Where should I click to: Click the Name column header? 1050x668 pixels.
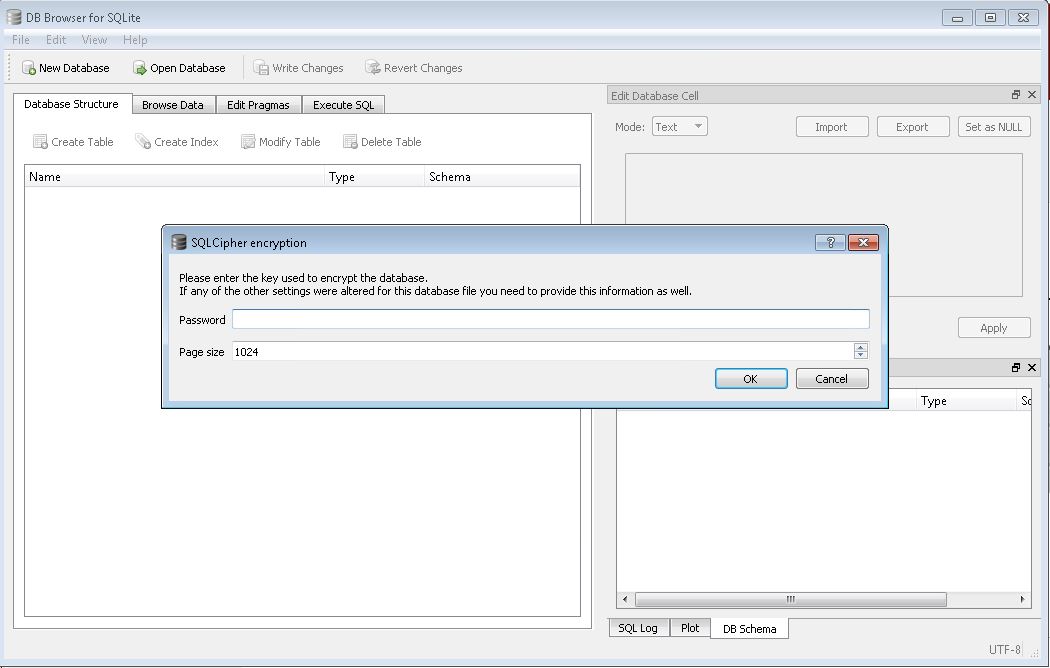point(175,177)
